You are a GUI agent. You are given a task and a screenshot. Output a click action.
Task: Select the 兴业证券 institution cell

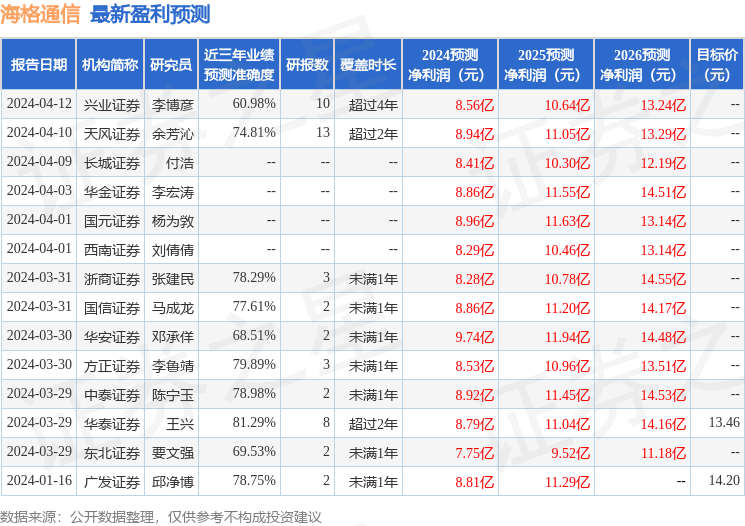112,105
